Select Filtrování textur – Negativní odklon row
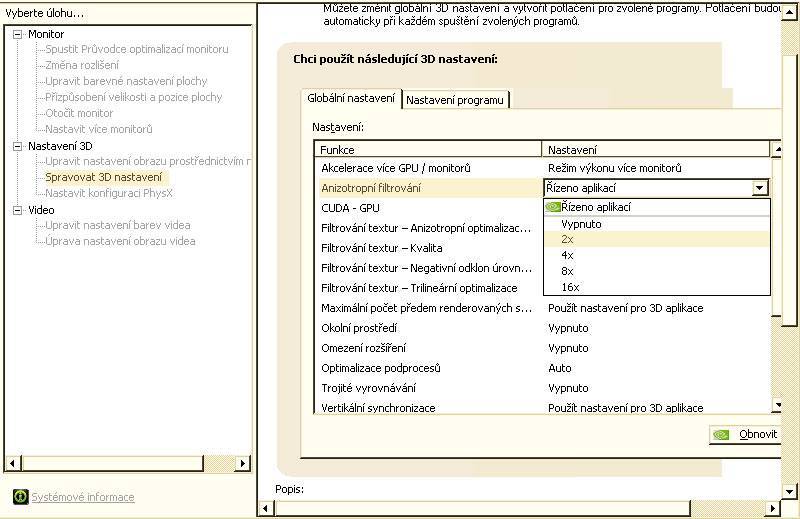The image size is (800, 519). point(429,268)
